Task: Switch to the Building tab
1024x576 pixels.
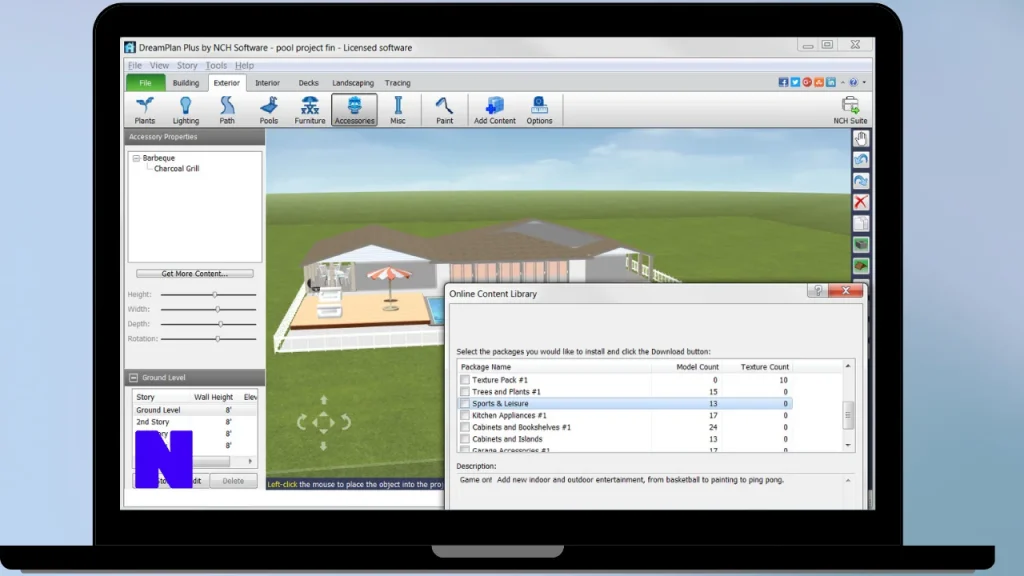Action: [x=185, y=83]
